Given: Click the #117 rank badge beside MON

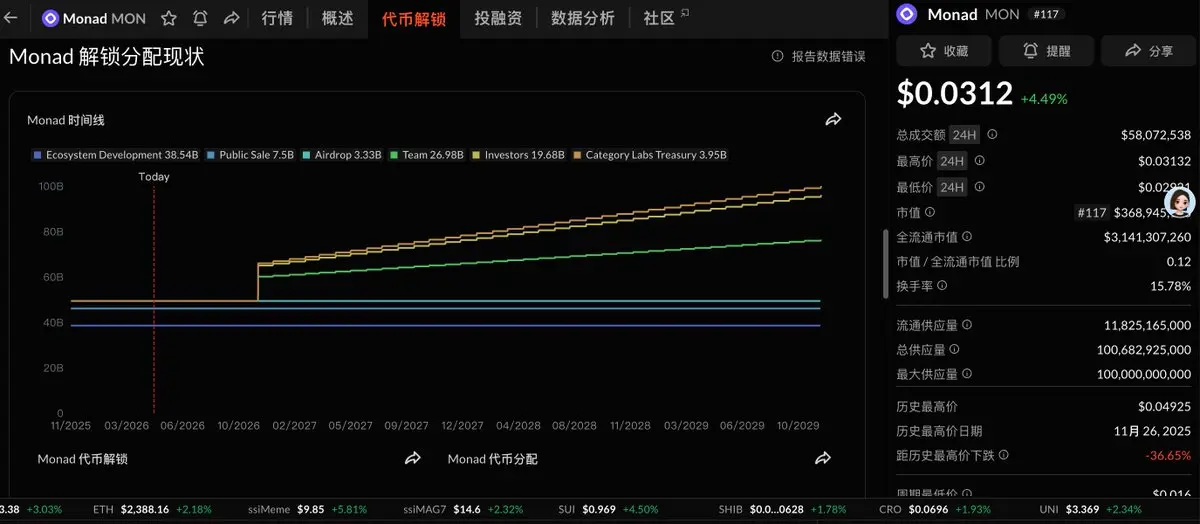Looking at the screenshot, I should (1046, 14).
